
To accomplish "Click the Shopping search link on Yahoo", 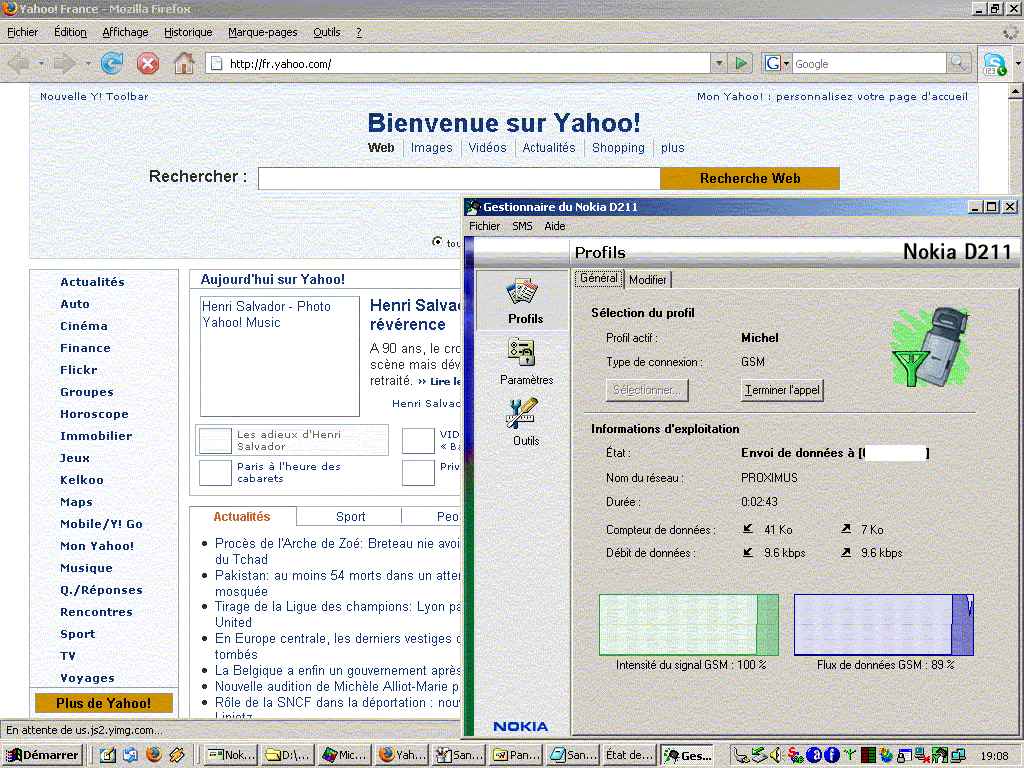I will 618,148.
